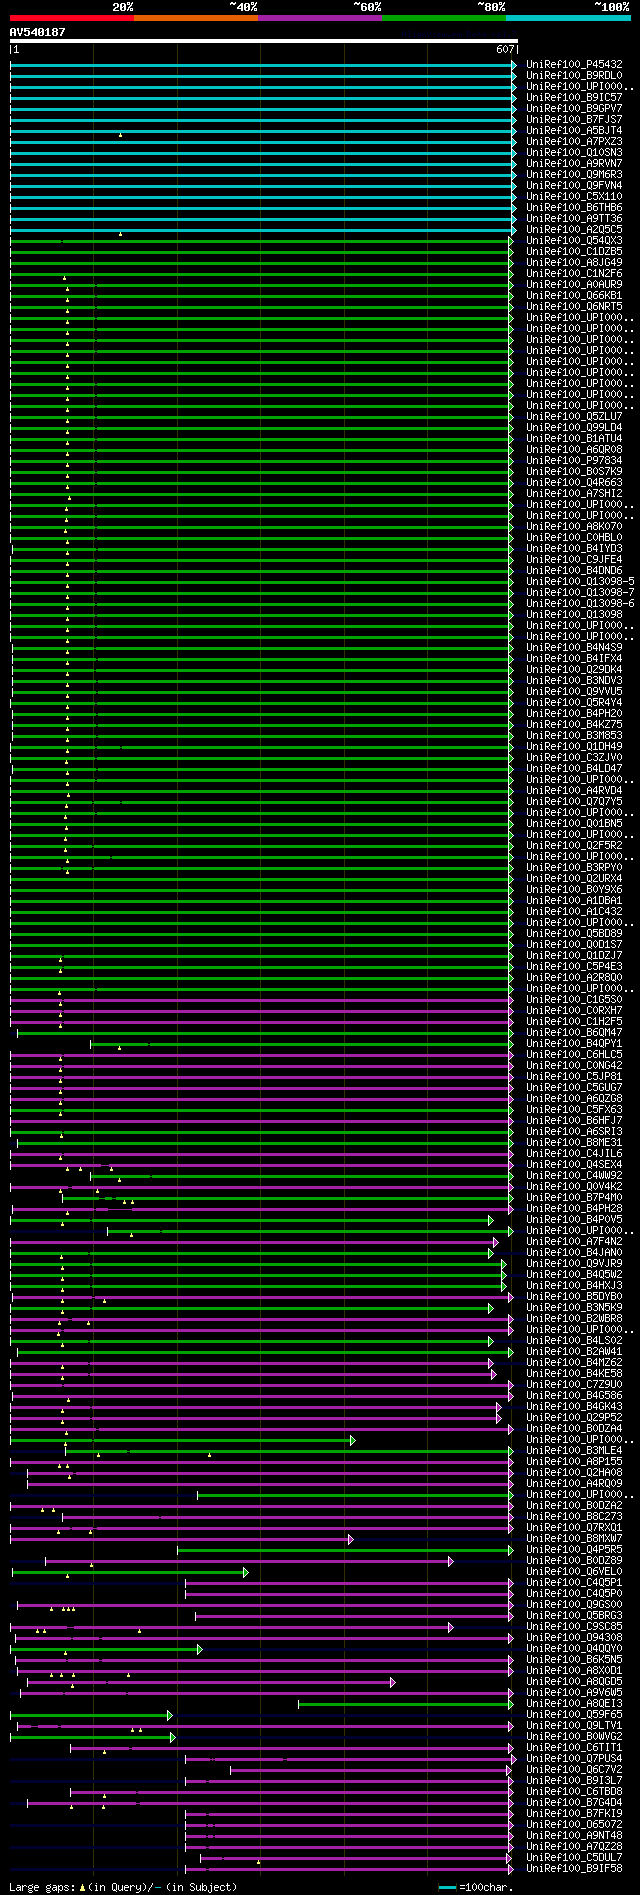640x1895 pixels.
Task: Click the red ~20% identity legend bar
Action: point(72,18)
